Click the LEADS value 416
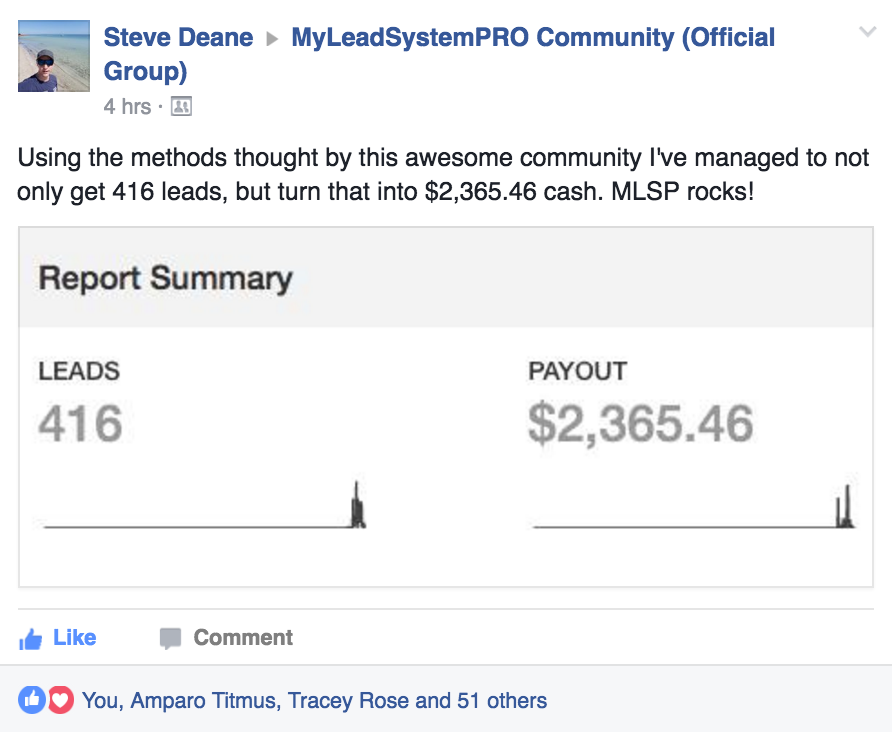The image size is (892, 732). pos(80,423)
